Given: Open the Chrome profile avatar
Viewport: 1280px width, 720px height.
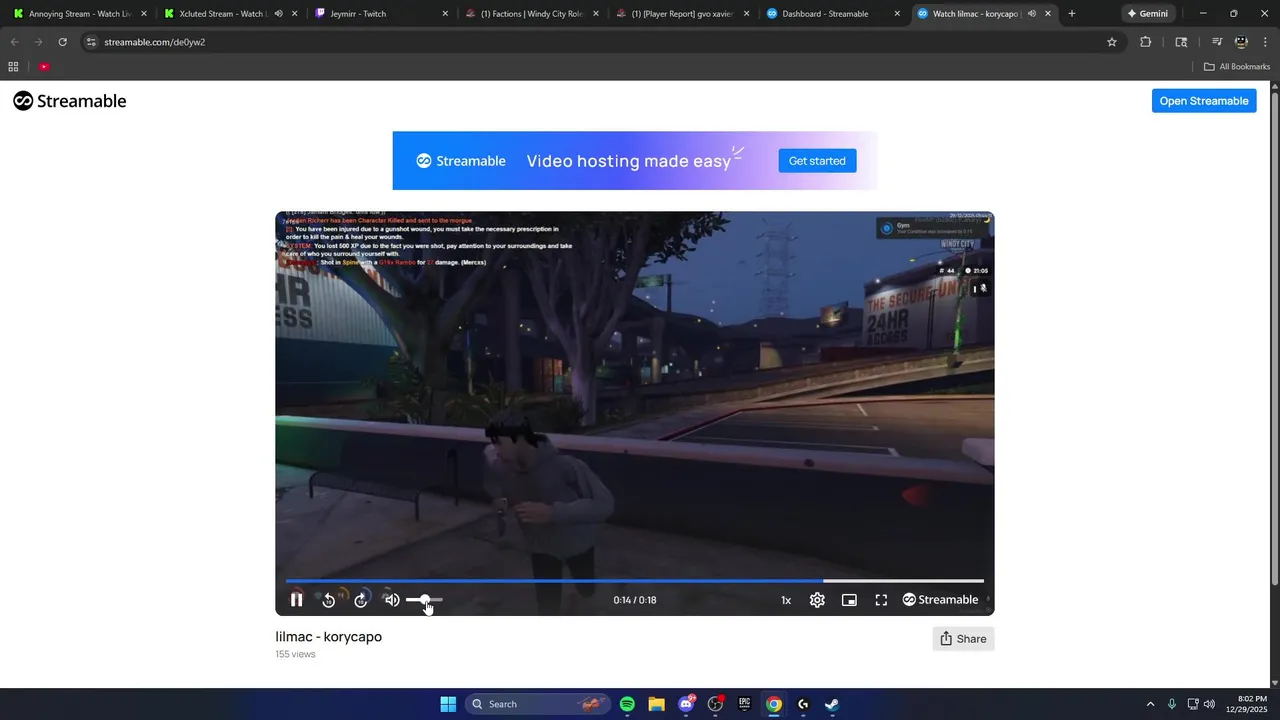Looking at the screenshot, I should pos(1241,42).
